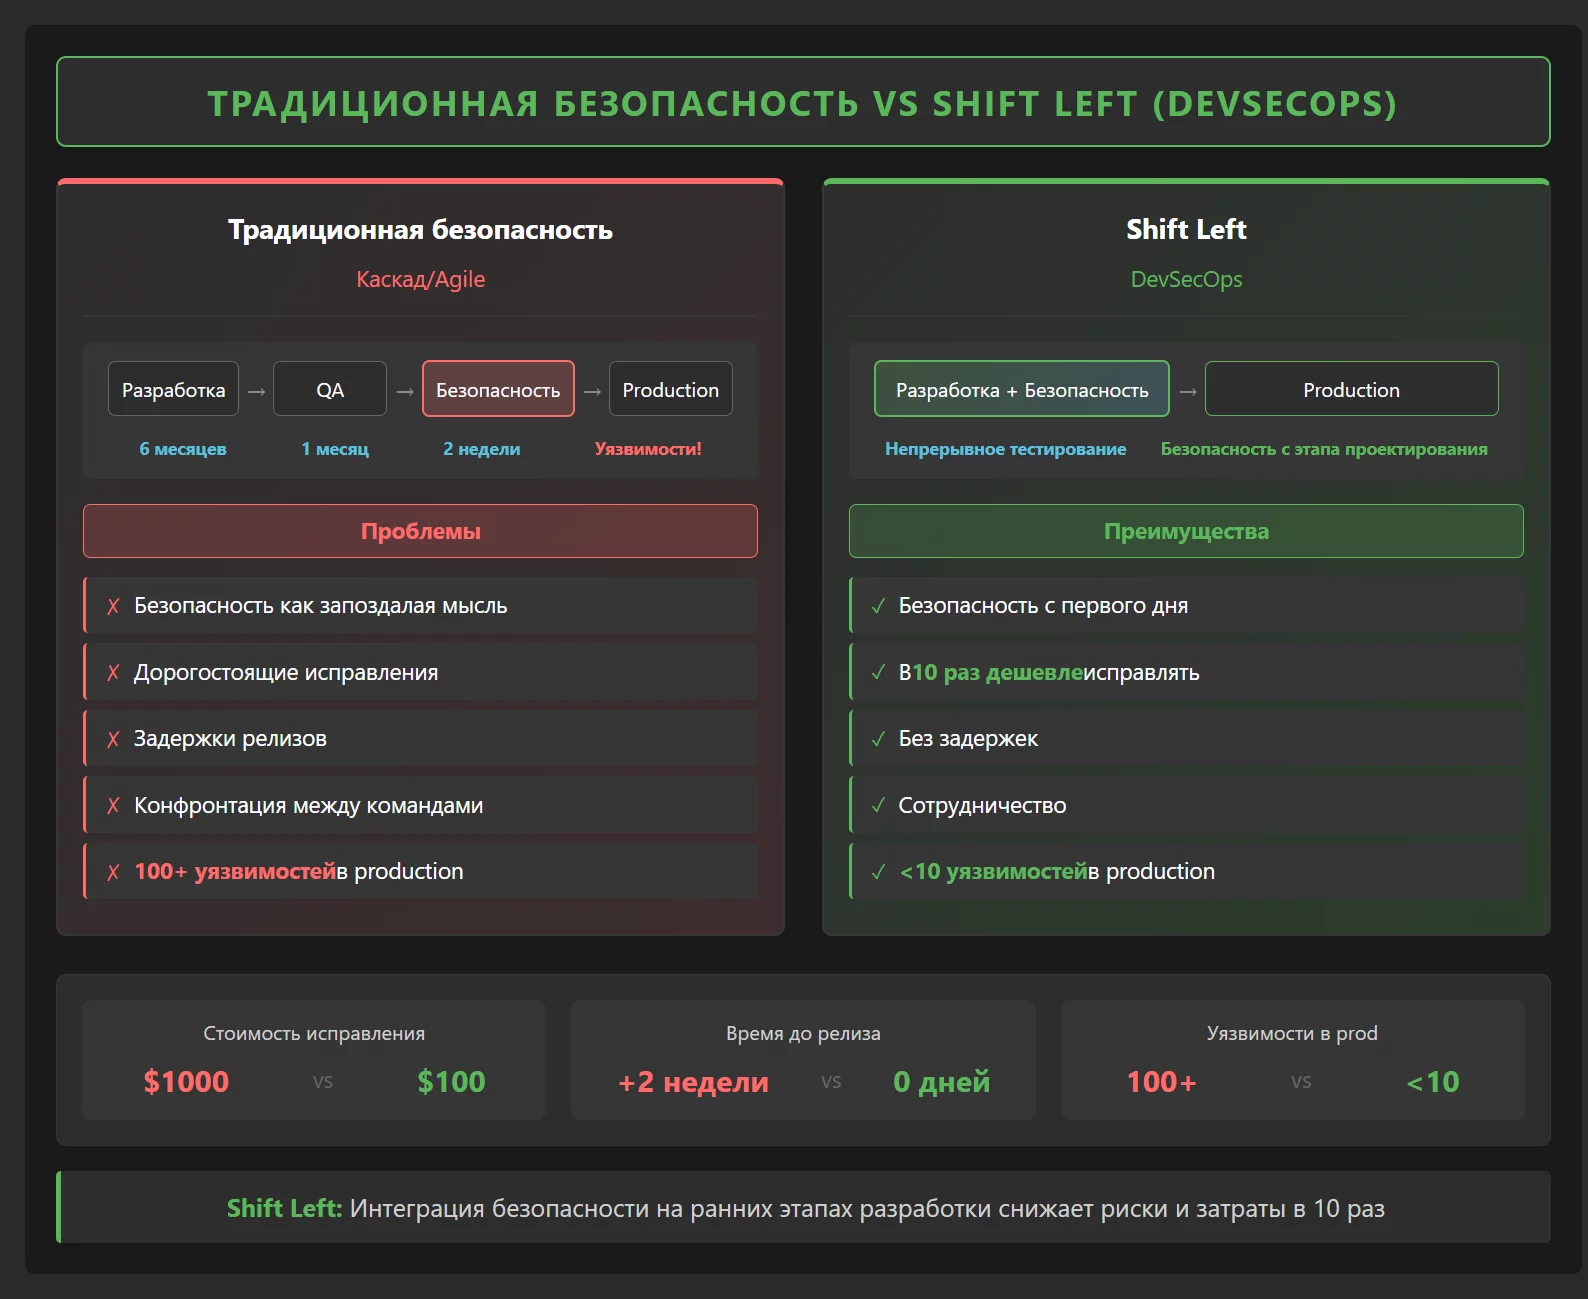Select the checkmark next to "Сотрудничество"
Image resolution: width=1588 pixels, height=1299 pixels.
click(x=878, y=806)
